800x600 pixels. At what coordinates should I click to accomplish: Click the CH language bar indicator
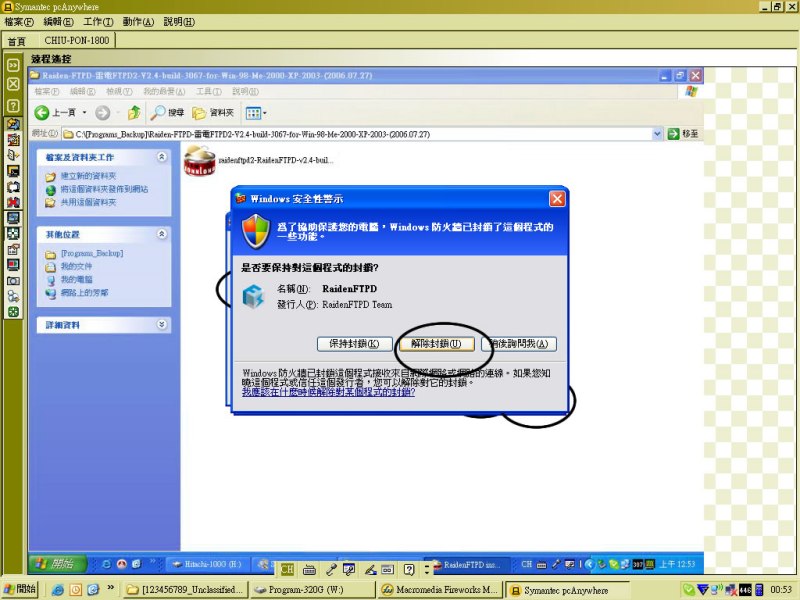pos(287,569)
